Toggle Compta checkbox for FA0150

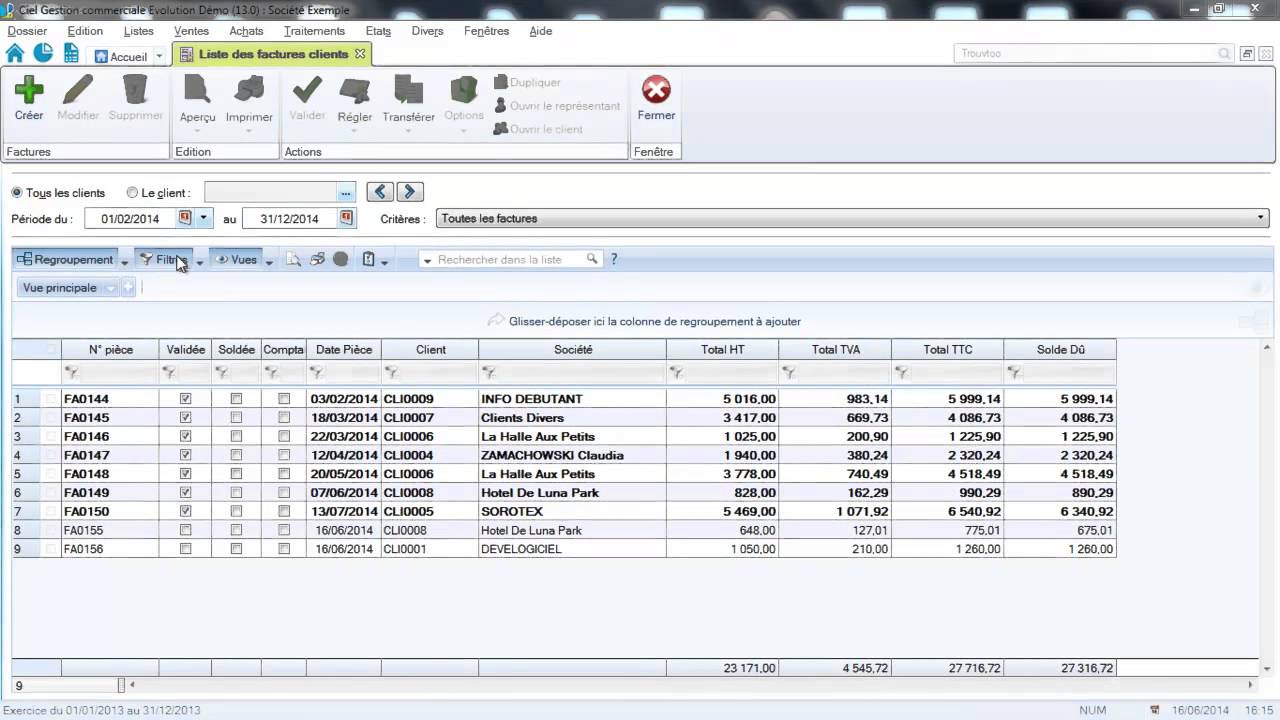pos(284,512)
